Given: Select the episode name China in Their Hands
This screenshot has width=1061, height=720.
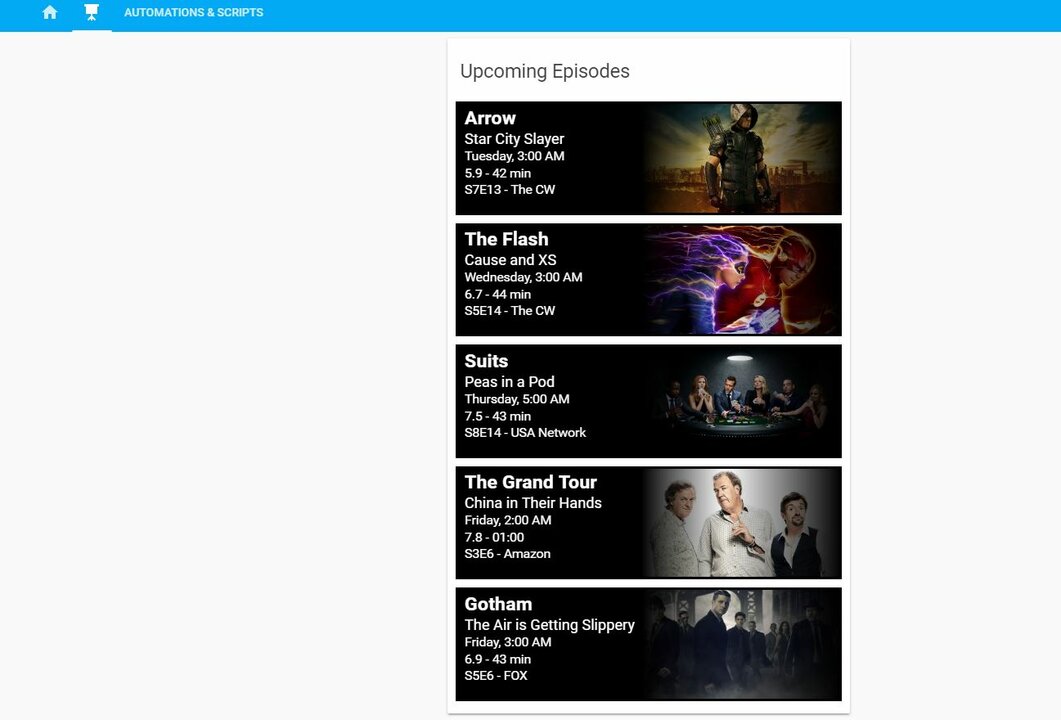Looking at the screenshot, I should pos(533,503).
